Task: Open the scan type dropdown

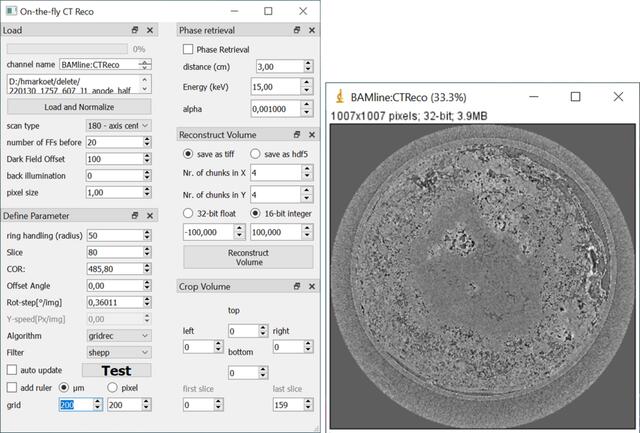Action: click(119, 126)
